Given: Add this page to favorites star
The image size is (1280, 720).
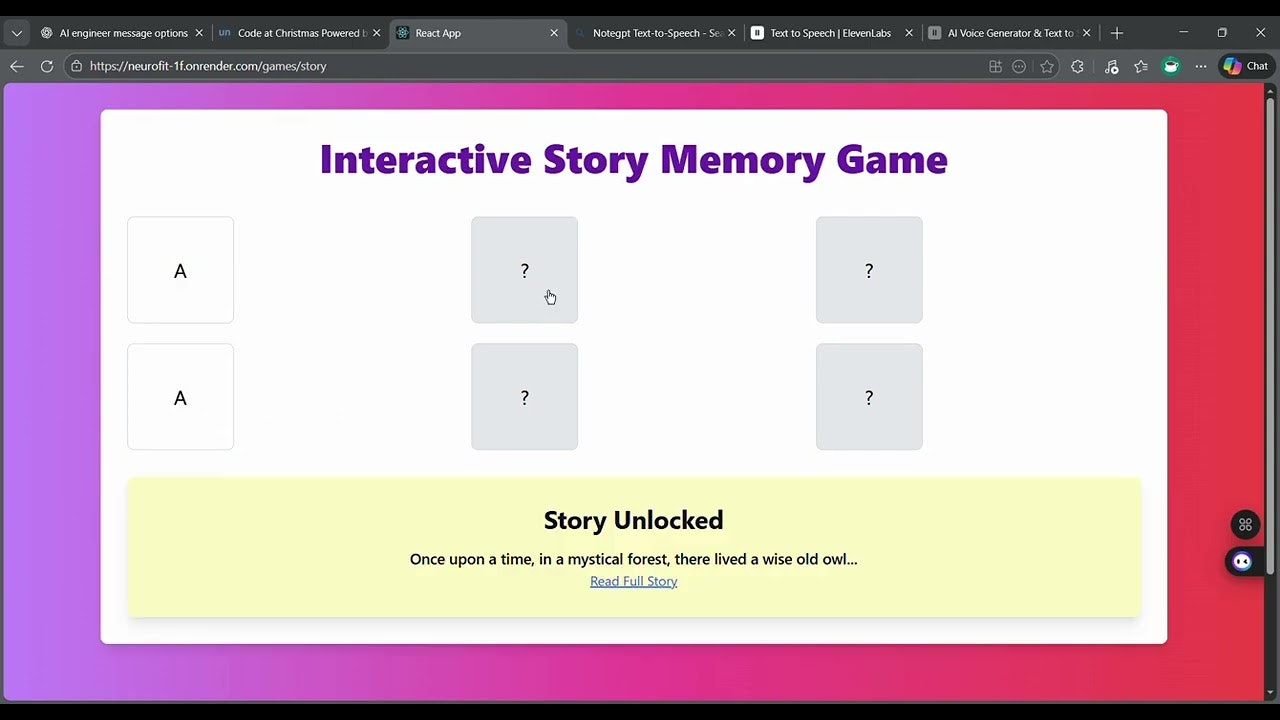Looking at the screenshot, I should [x=1047, y=67].
